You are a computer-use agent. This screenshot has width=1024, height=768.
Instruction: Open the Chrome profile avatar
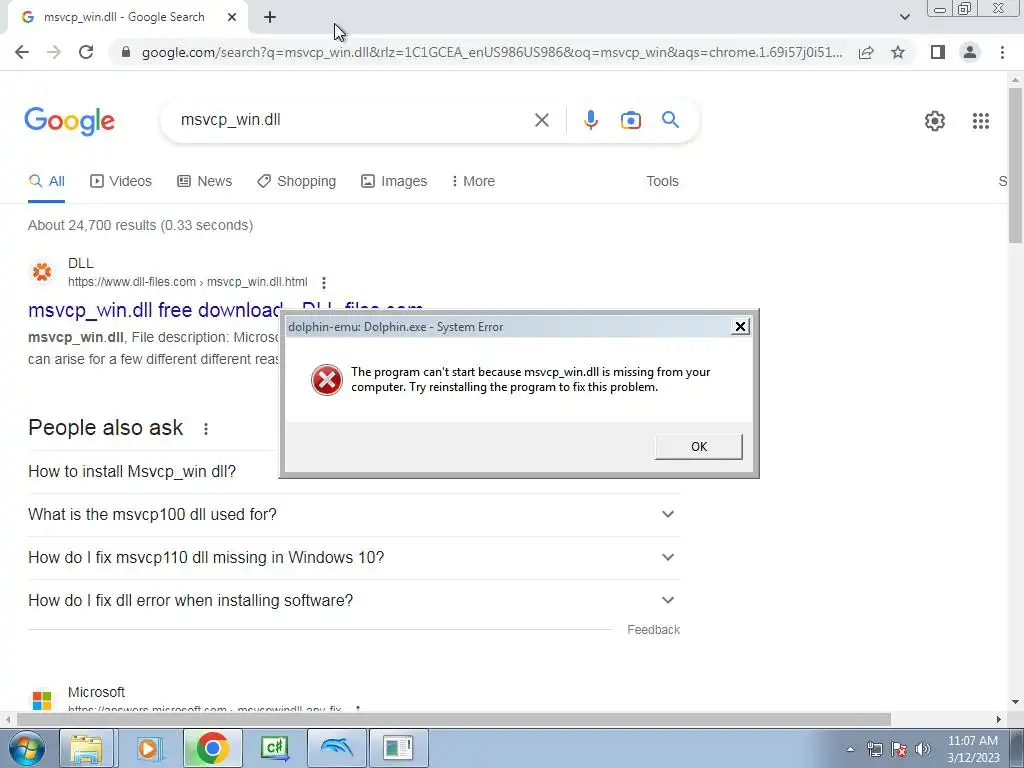970,52
